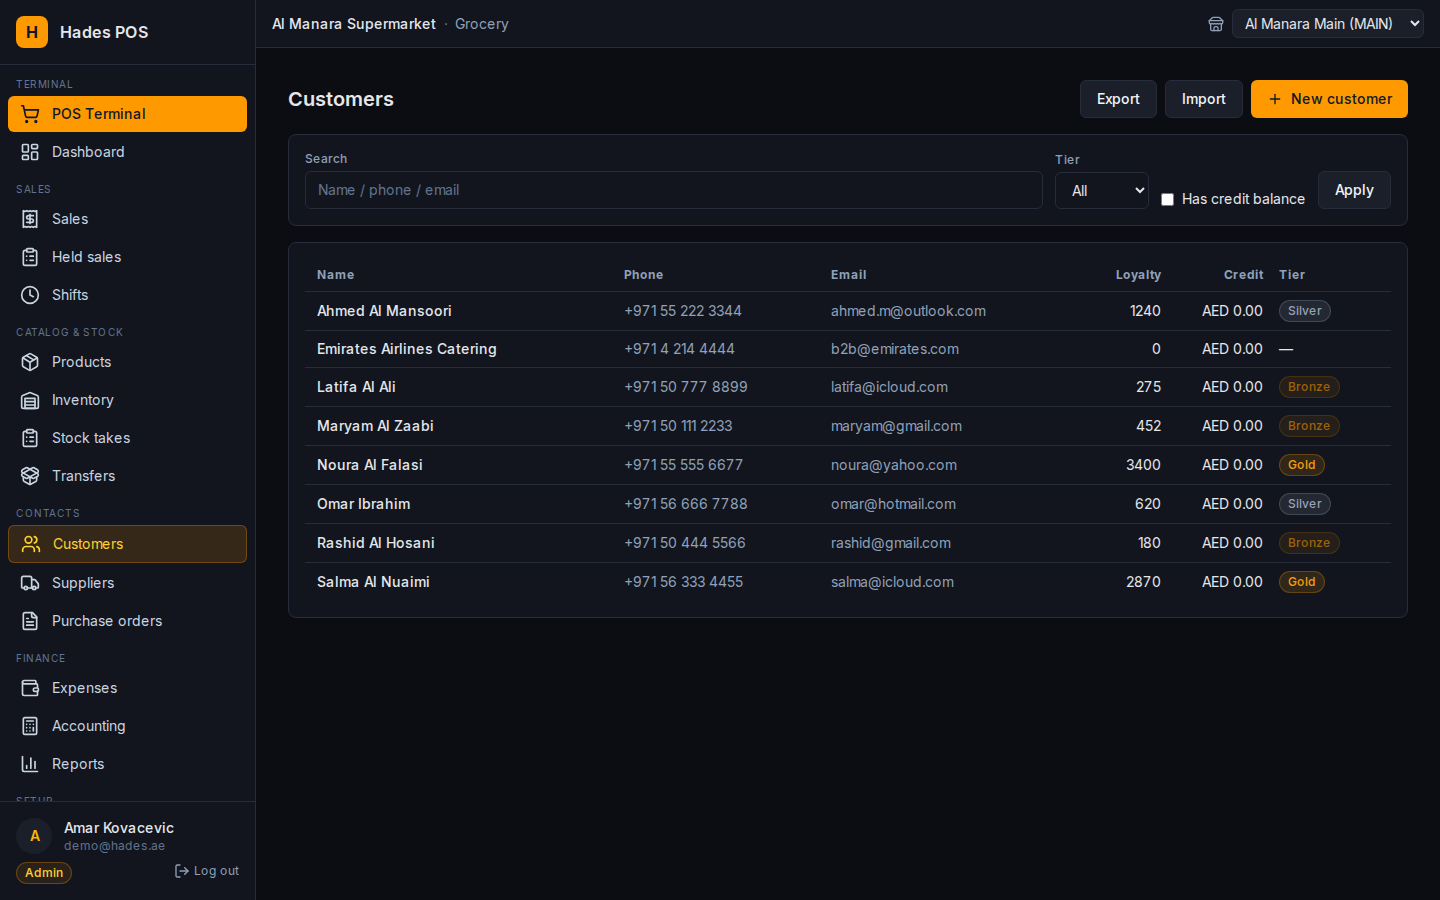Click the Accounting calculator icon

(x=30, y=726)
